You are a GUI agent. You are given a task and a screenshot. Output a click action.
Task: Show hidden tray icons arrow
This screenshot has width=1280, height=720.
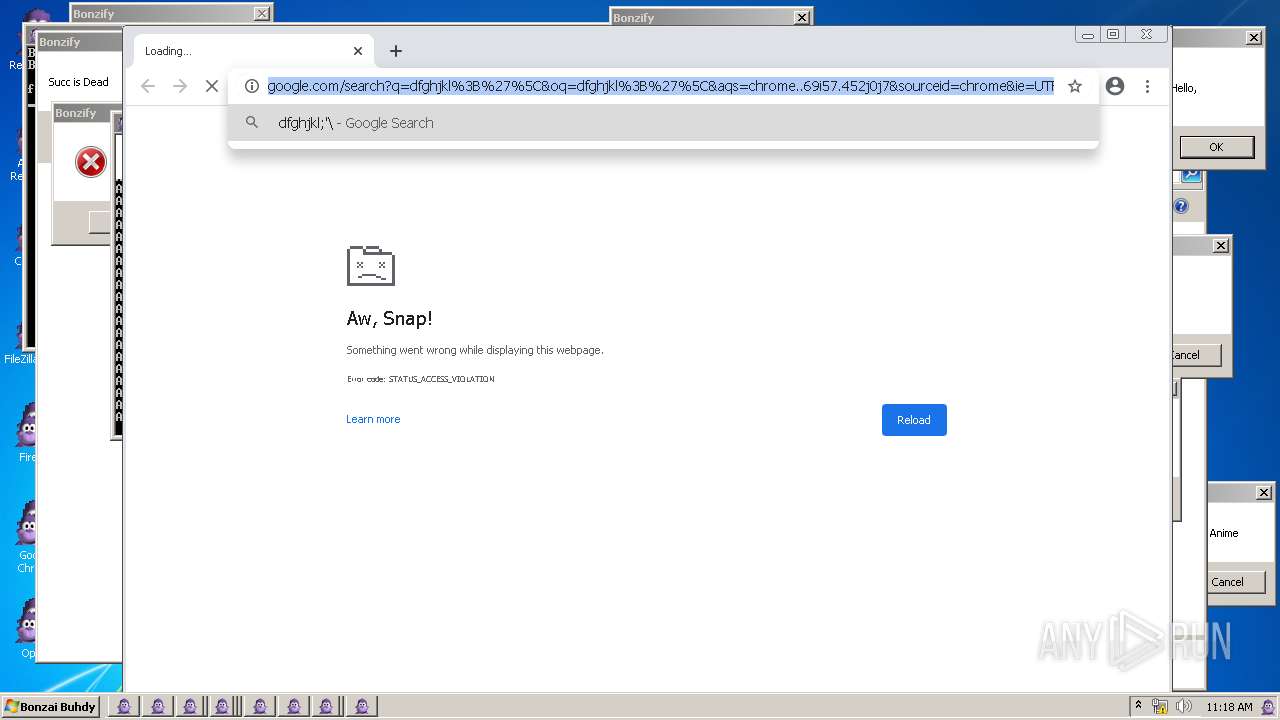tap(1138, 706)
